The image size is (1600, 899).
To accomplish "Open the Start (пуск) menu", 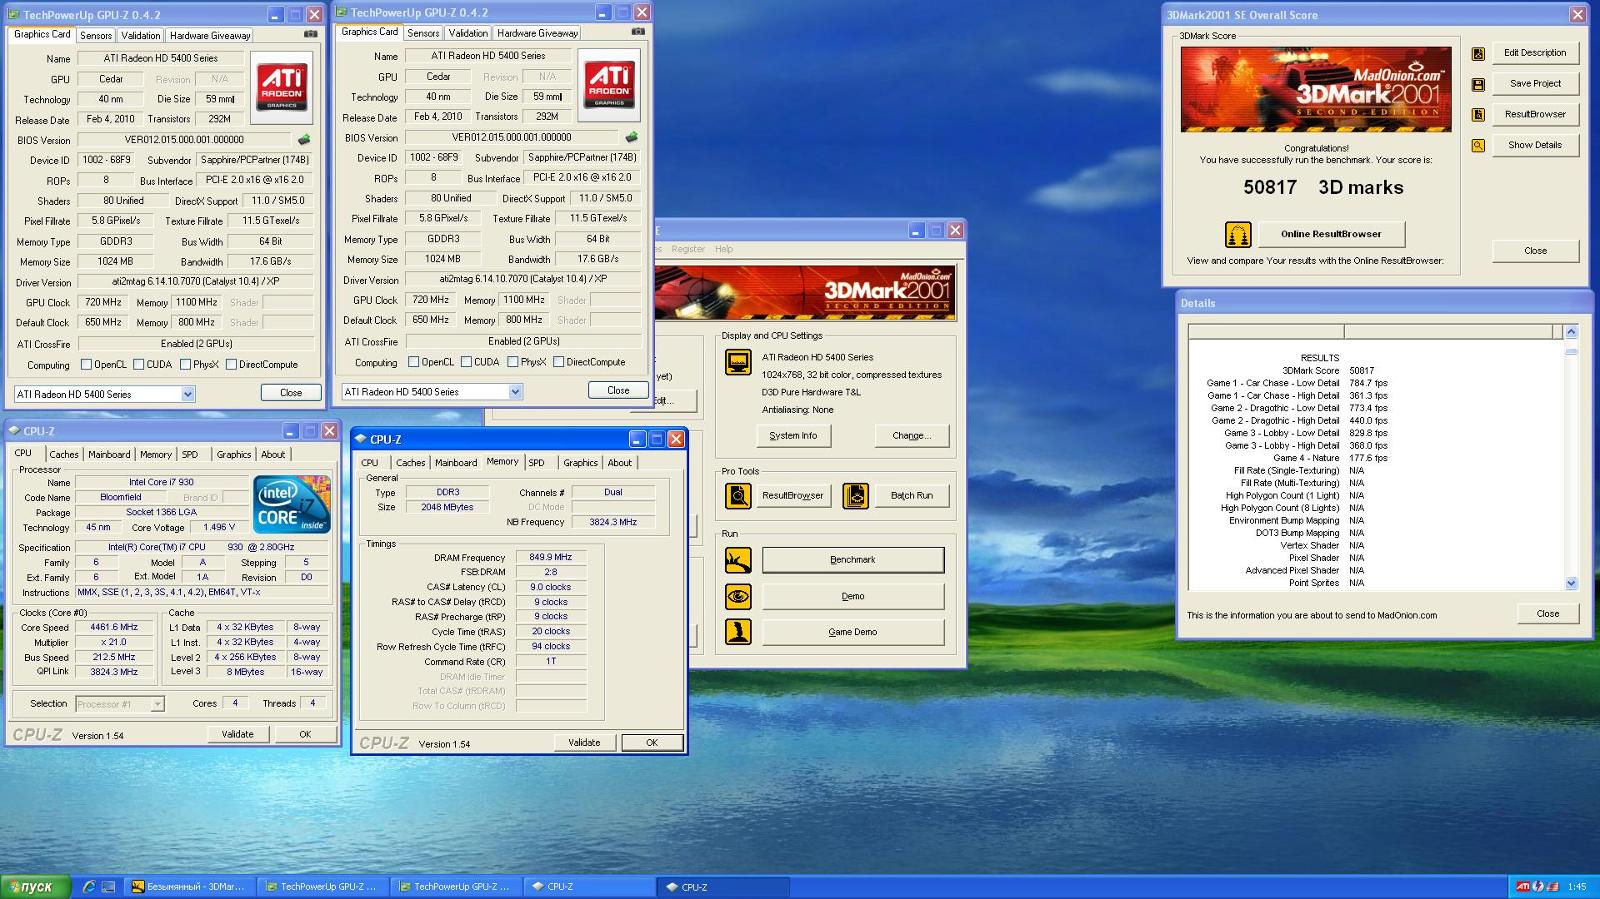I will 35,887.
